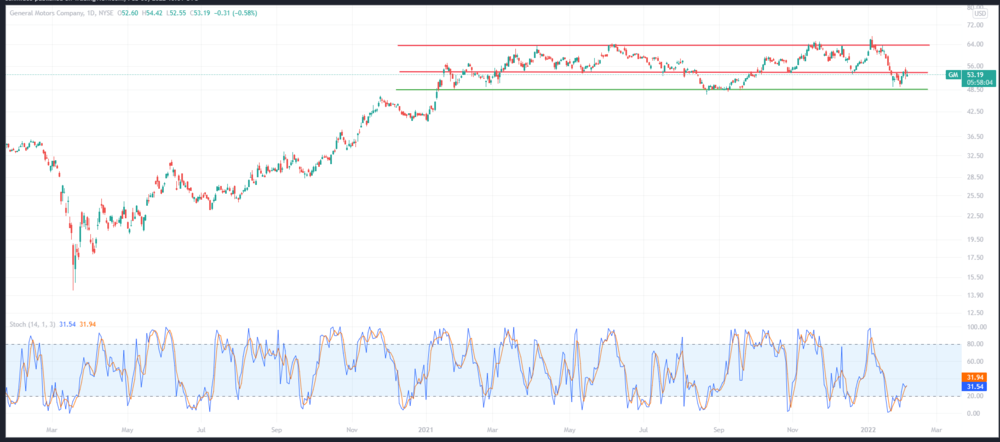Image resolution: width=1000 pixels, height=442 pixels.
Task: Click the 05:58:04 bar countdown timer
Action: (x=975, y=83)
